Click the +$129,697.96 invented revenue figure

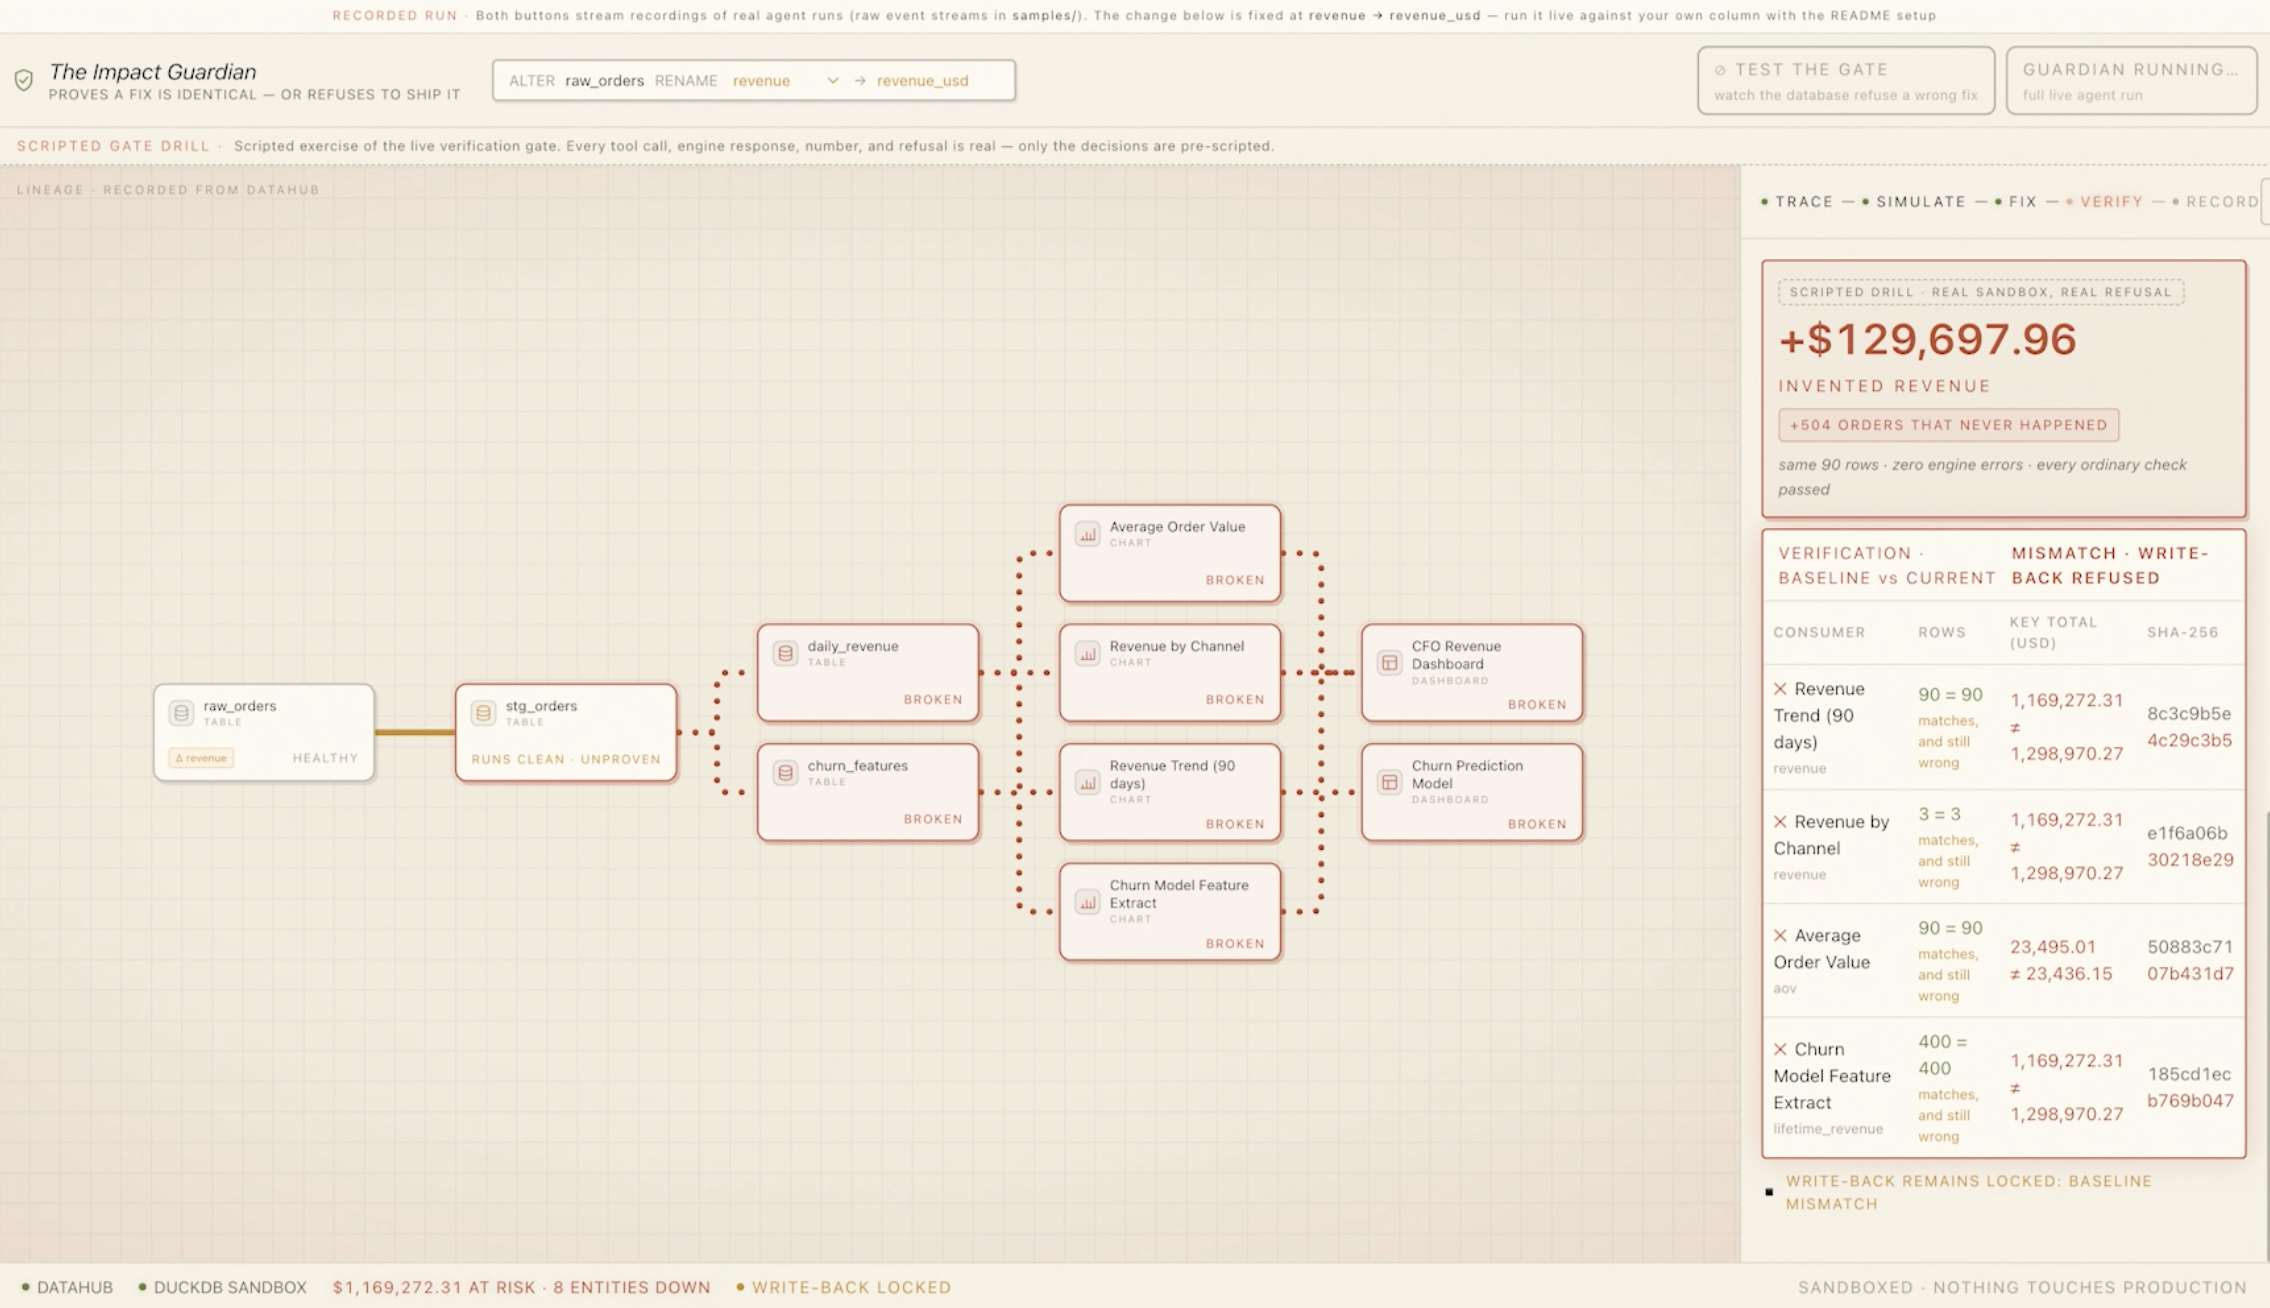(1927, 339)
